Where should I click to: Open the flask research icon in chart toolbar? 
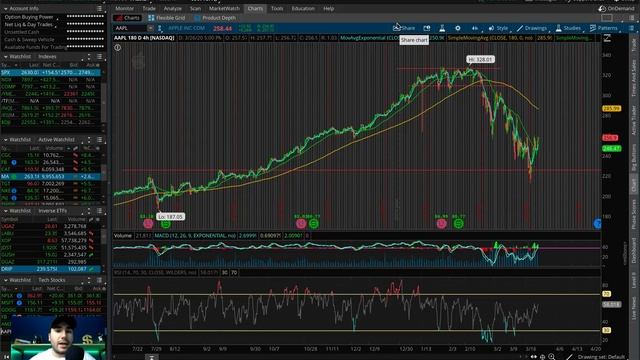tap(442, 28)
